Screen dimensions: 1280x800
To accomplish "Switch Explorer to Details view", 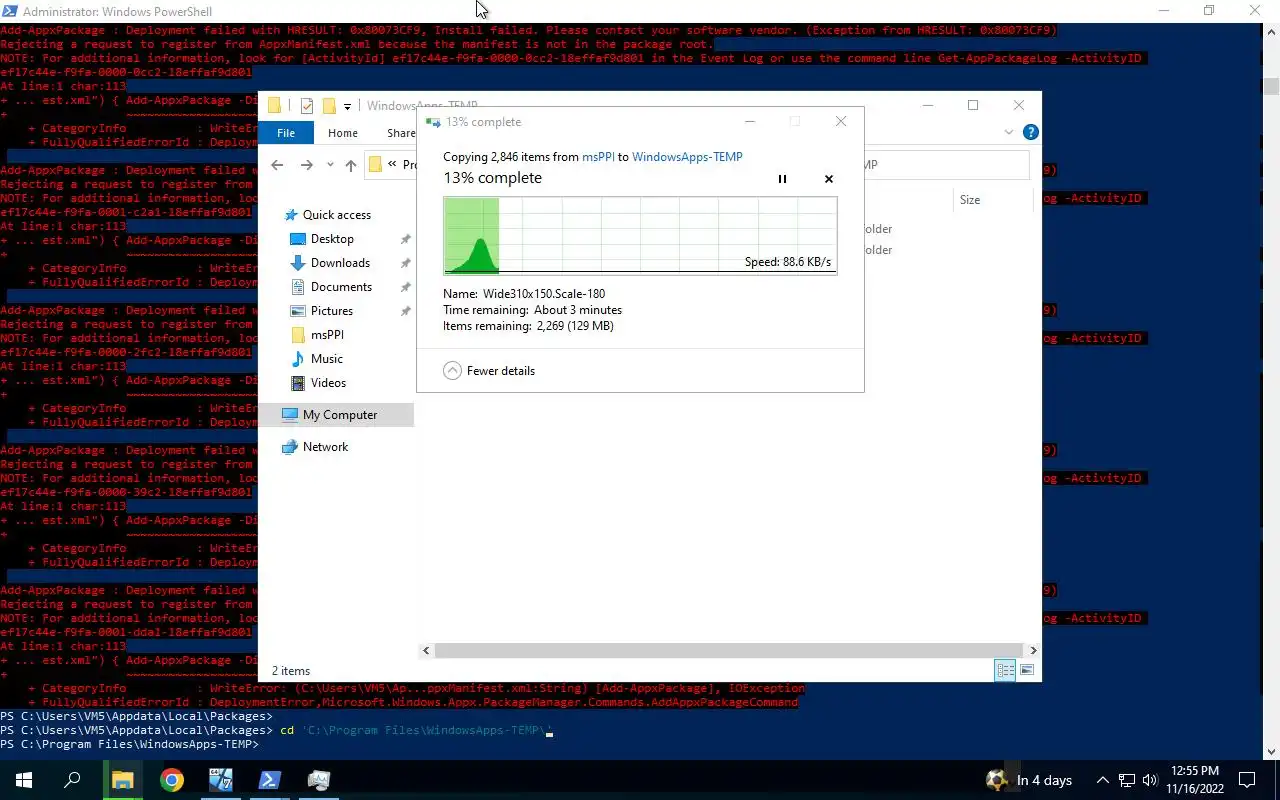I will tap(1005, 670).
